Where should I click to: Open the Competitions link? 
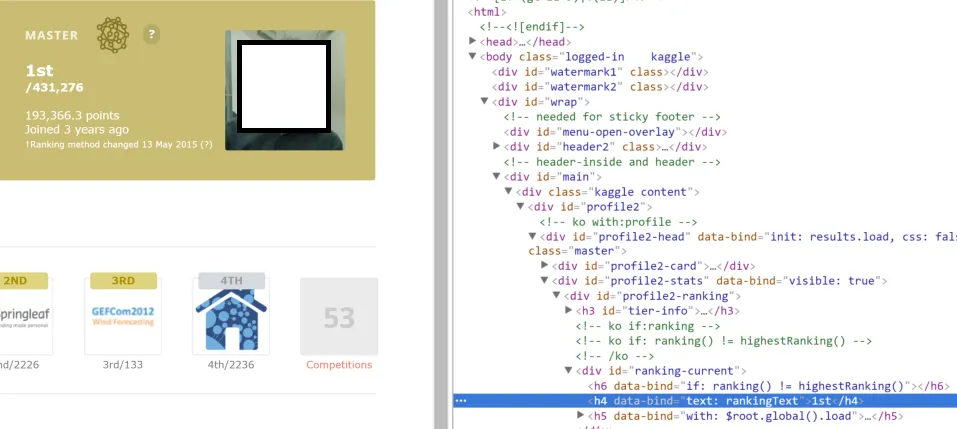(x=339, y=365)
